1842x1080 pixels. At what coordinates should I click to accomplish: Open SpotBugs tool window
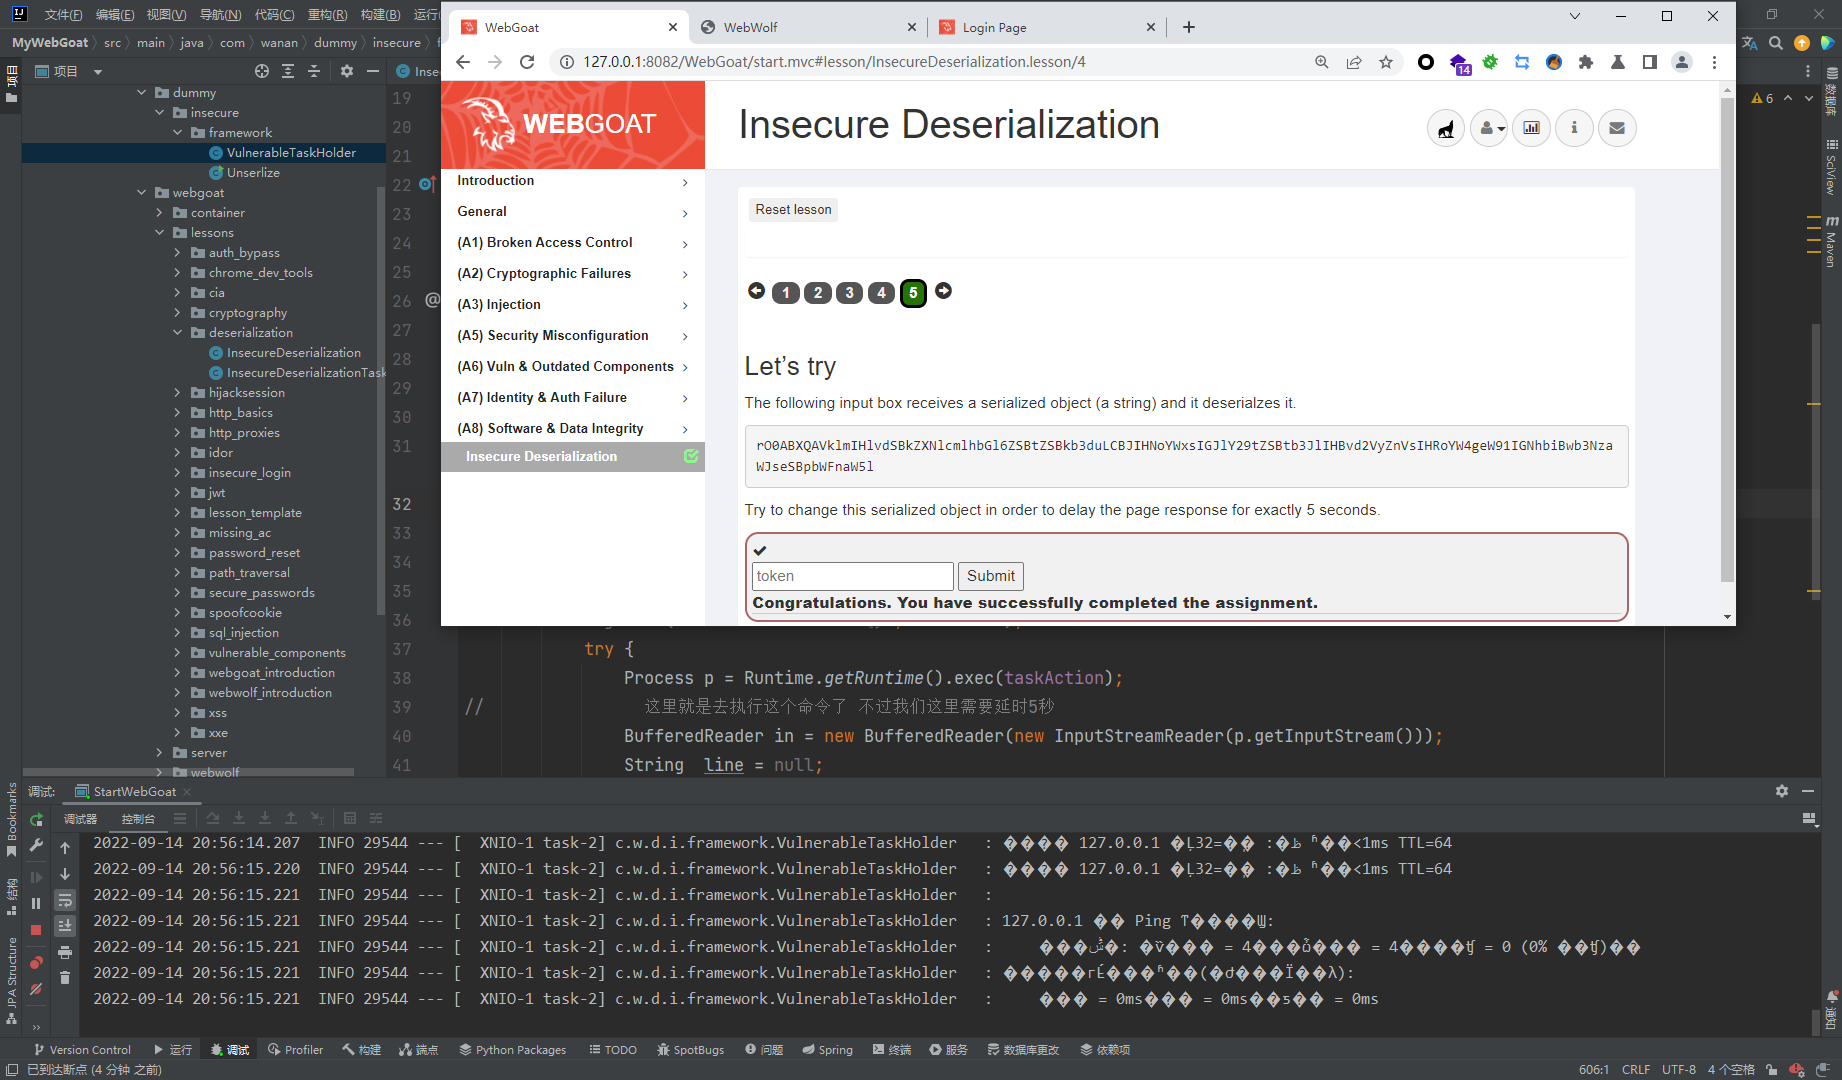691,1050
